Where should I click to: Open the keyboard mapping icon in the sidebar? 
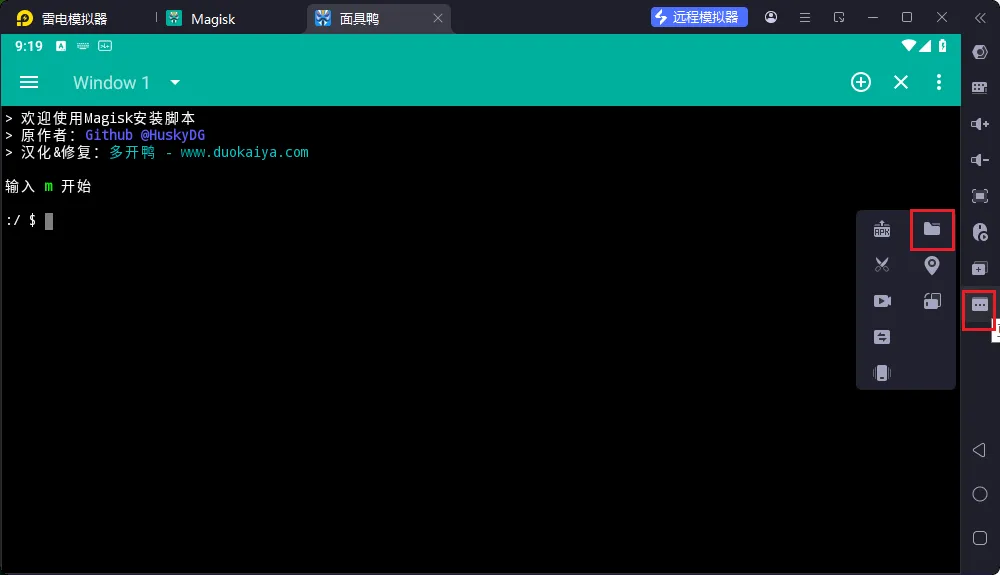980,88
